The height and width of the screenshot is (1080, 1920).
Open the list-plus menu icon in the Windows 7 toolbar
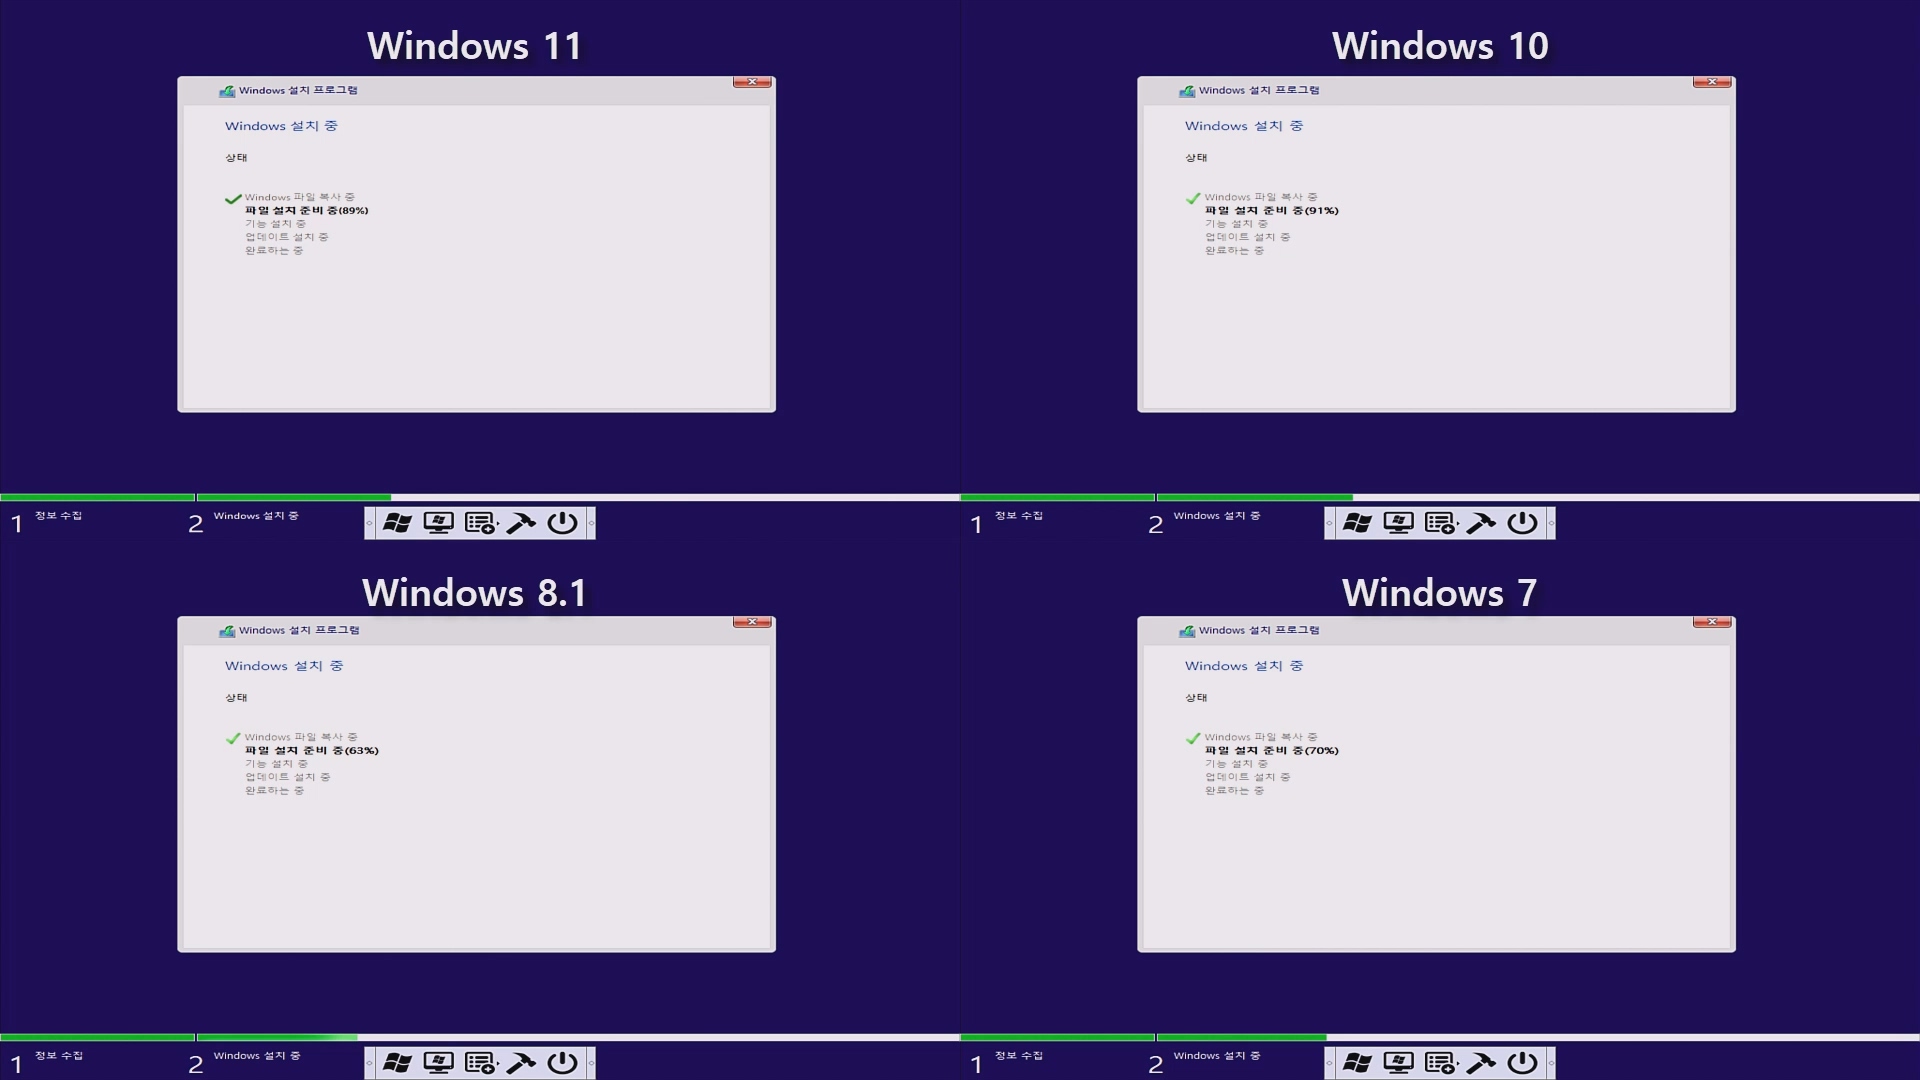[1440, 1063]
